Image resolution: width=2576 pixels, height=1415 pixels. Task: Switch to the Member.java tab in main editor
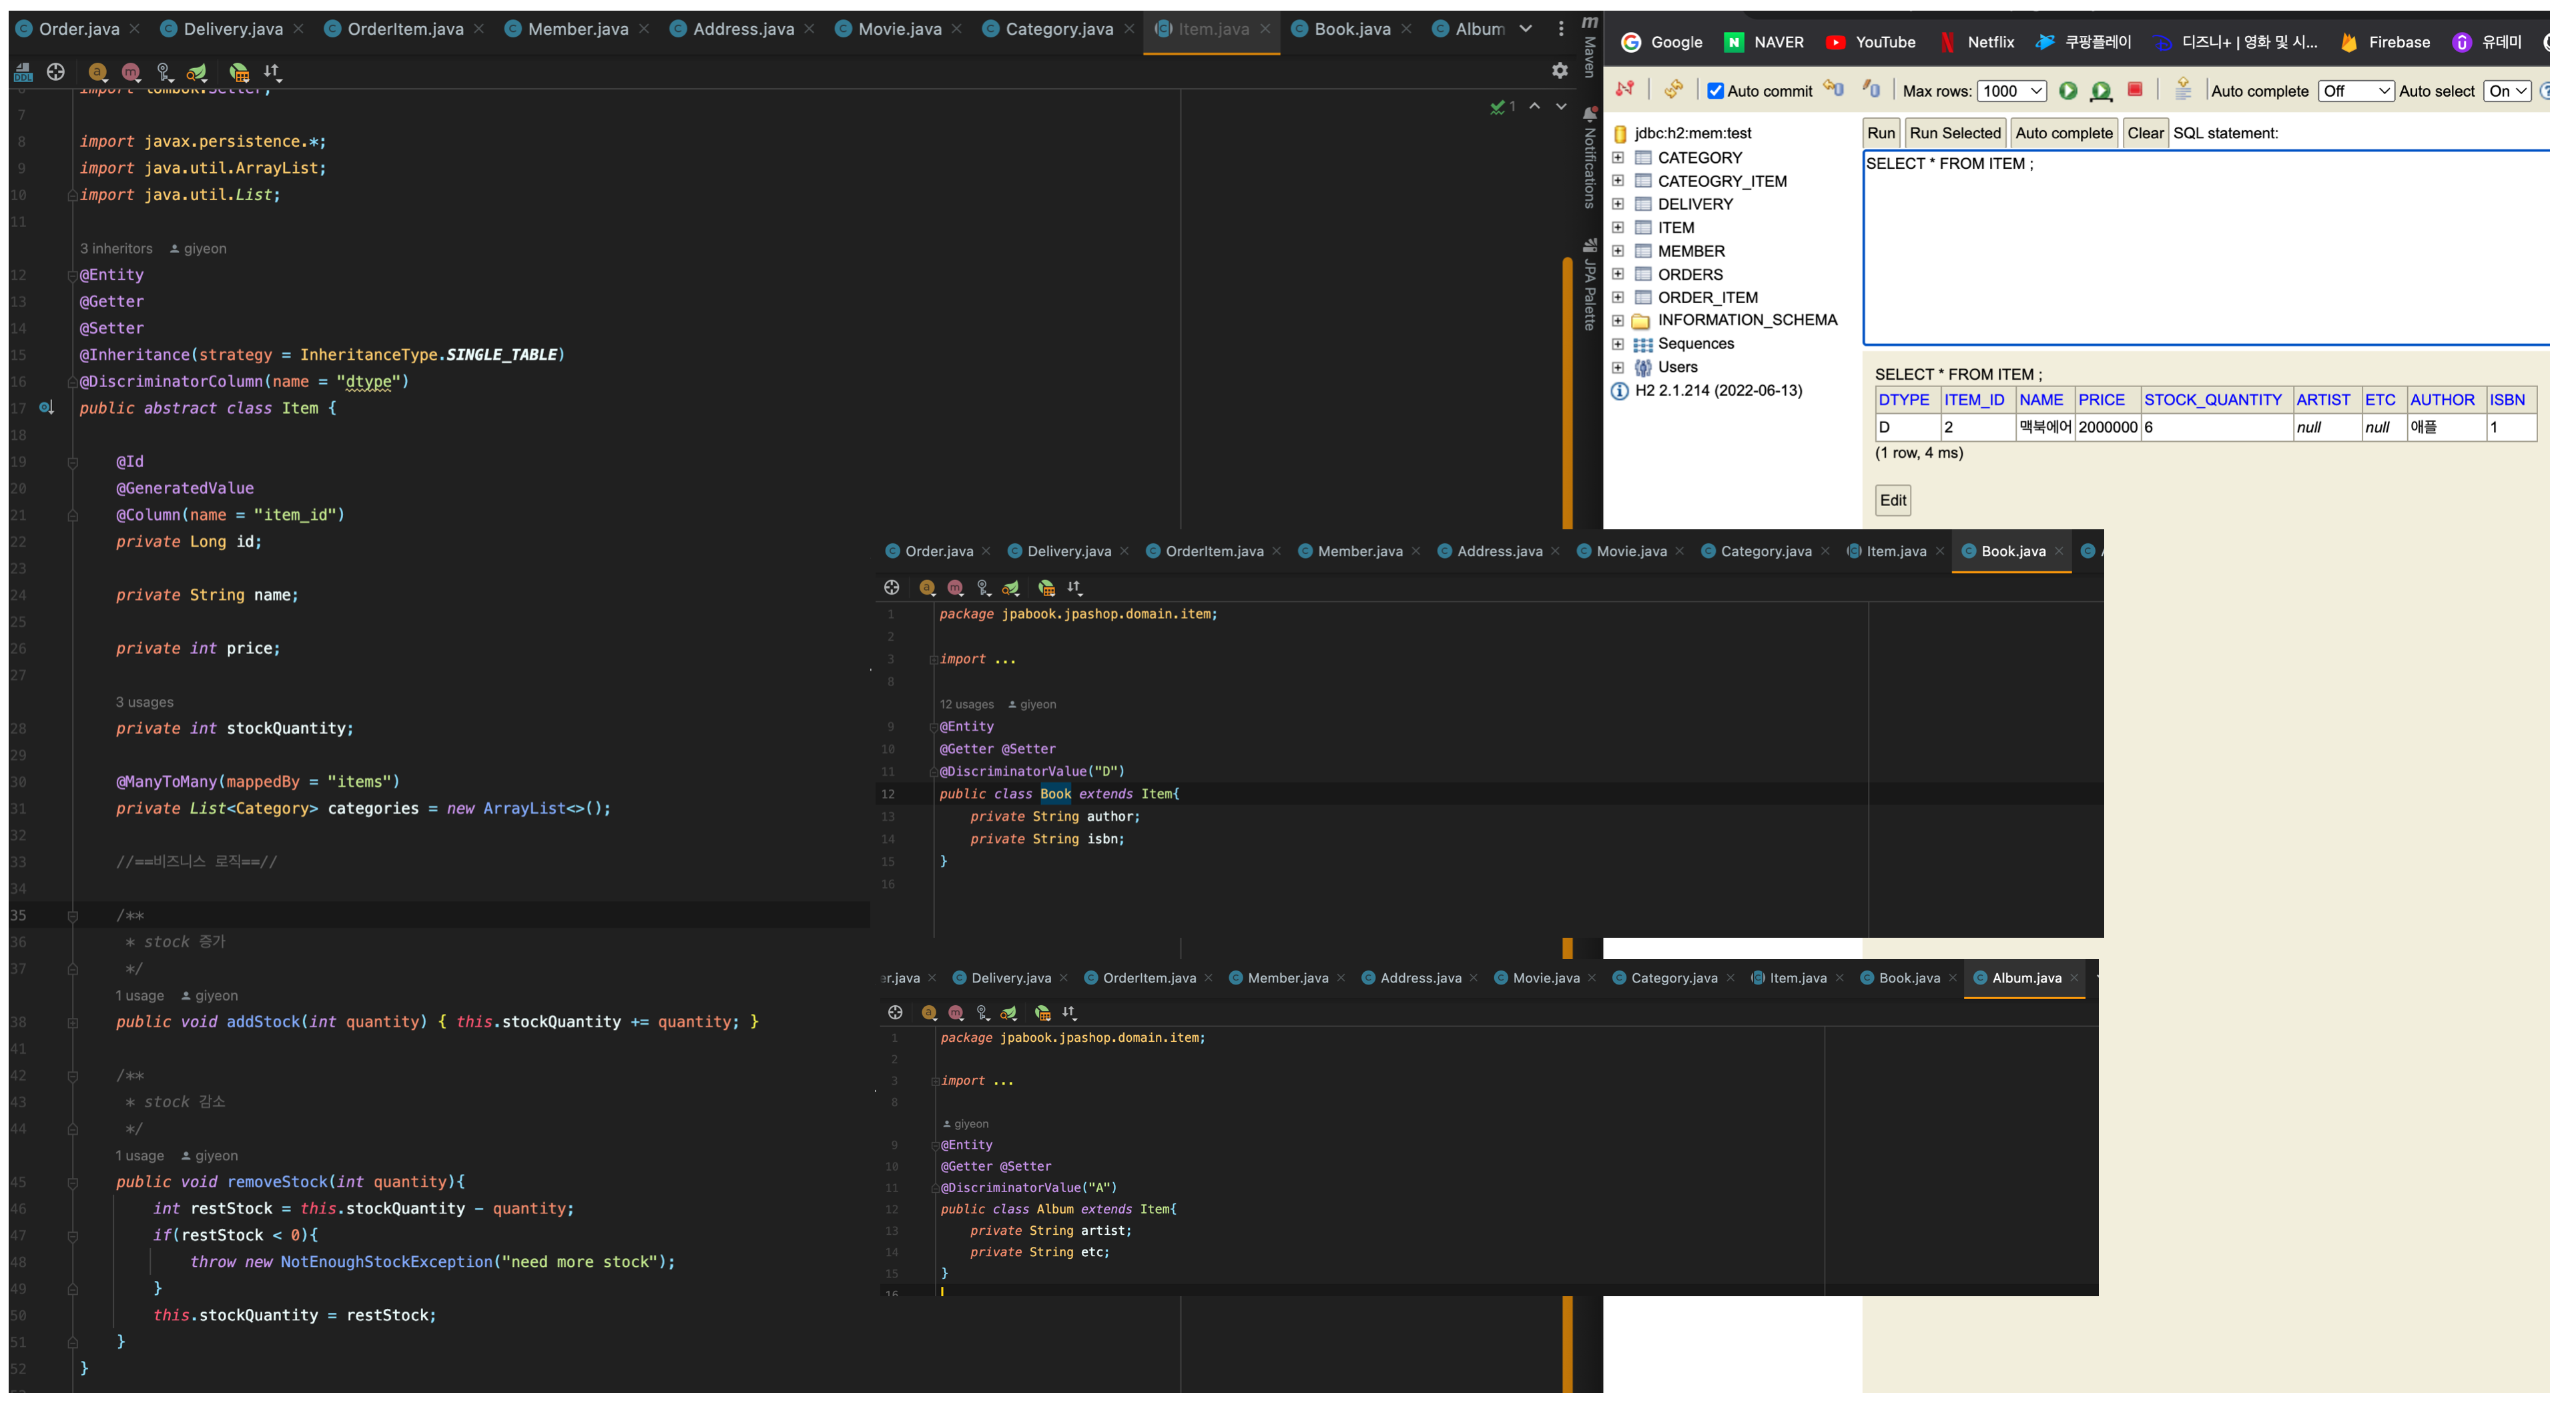(x=577, y=29)
